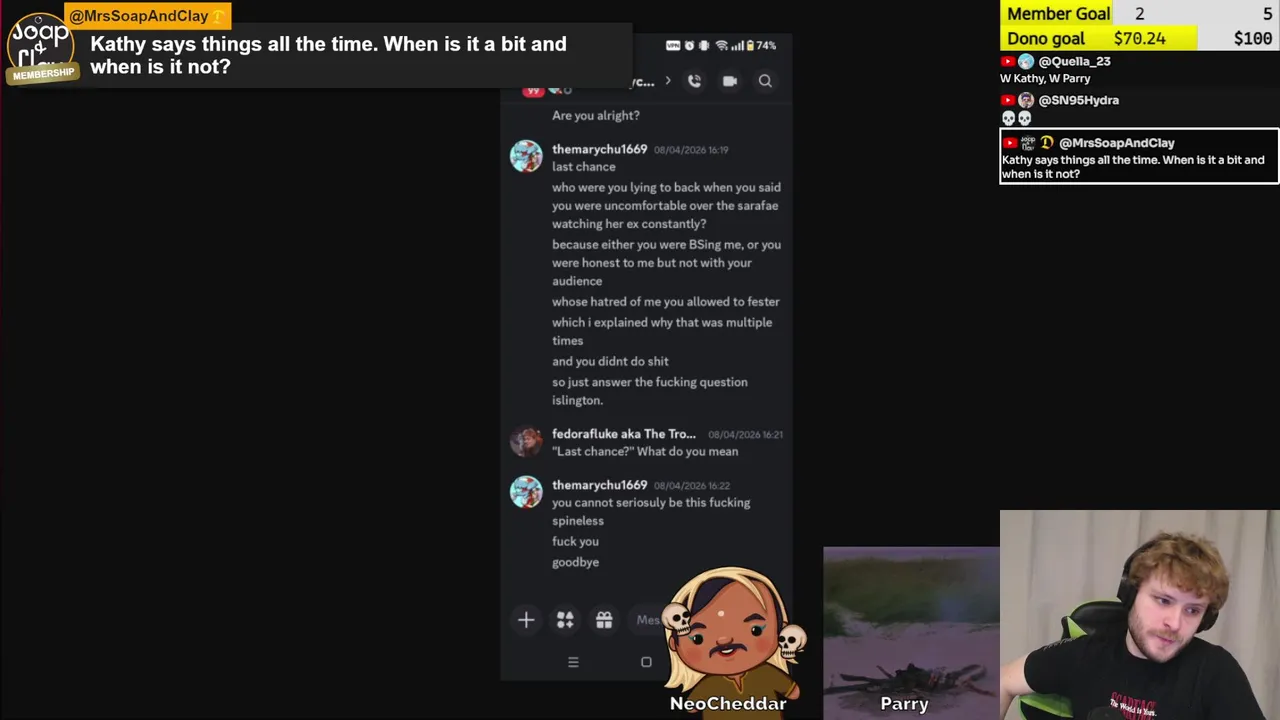This screenshot has width=1280, height=720.
Task: Tap the plus attachment button
Action: (526, 620)
